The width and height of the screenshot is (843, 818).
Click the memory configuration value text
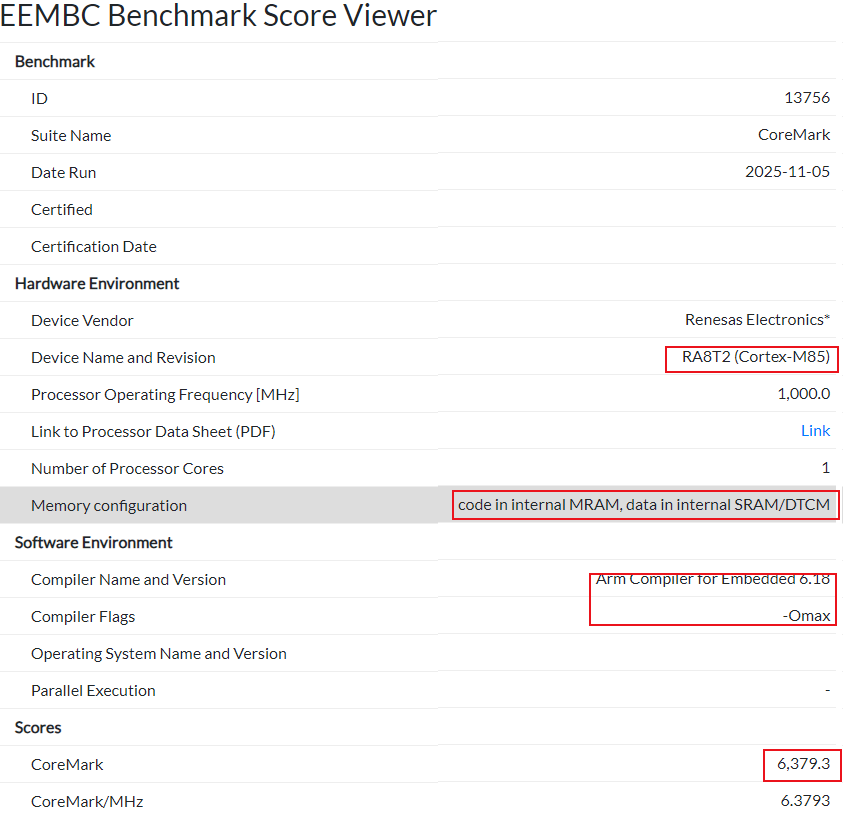coord(644,504)
